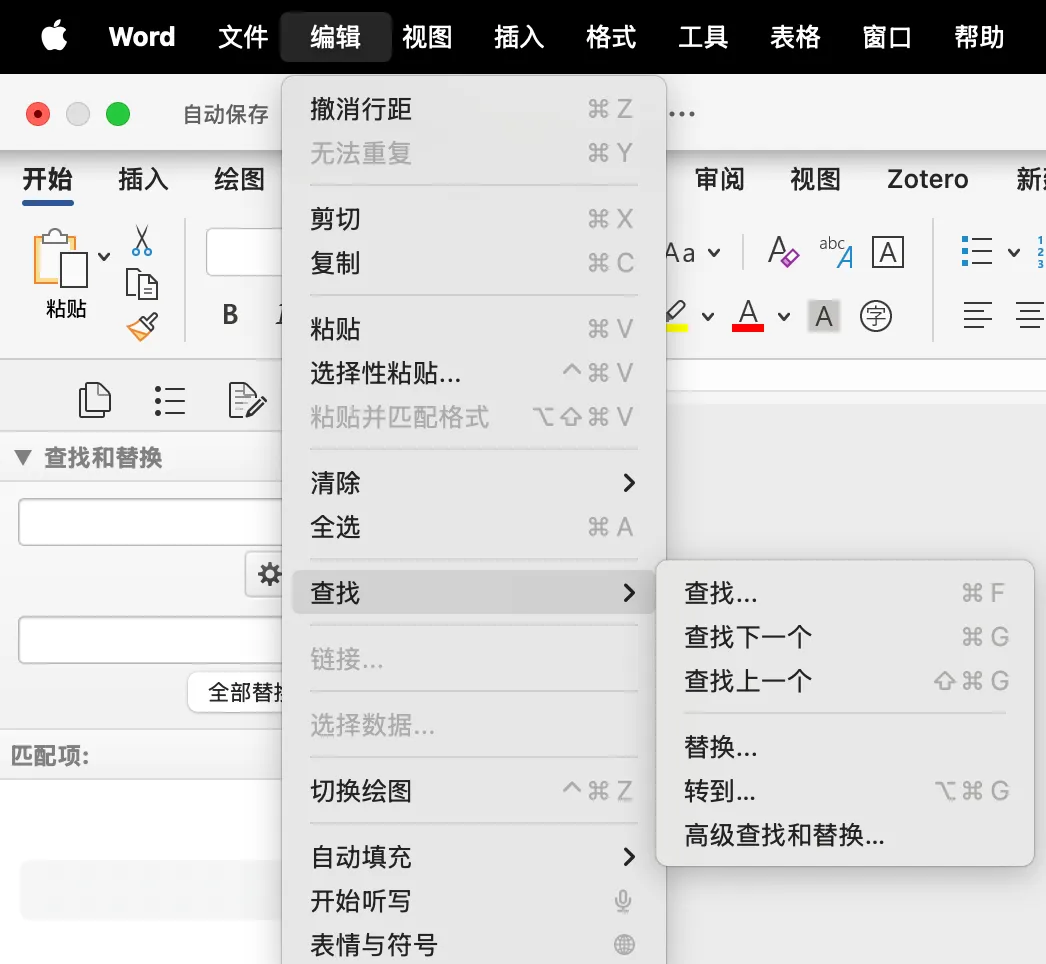Image resolution: width=1046 pixels, height=964 pixels.
Task: Expand the Bullets dropdown arrow
Action: [1013, 253]
